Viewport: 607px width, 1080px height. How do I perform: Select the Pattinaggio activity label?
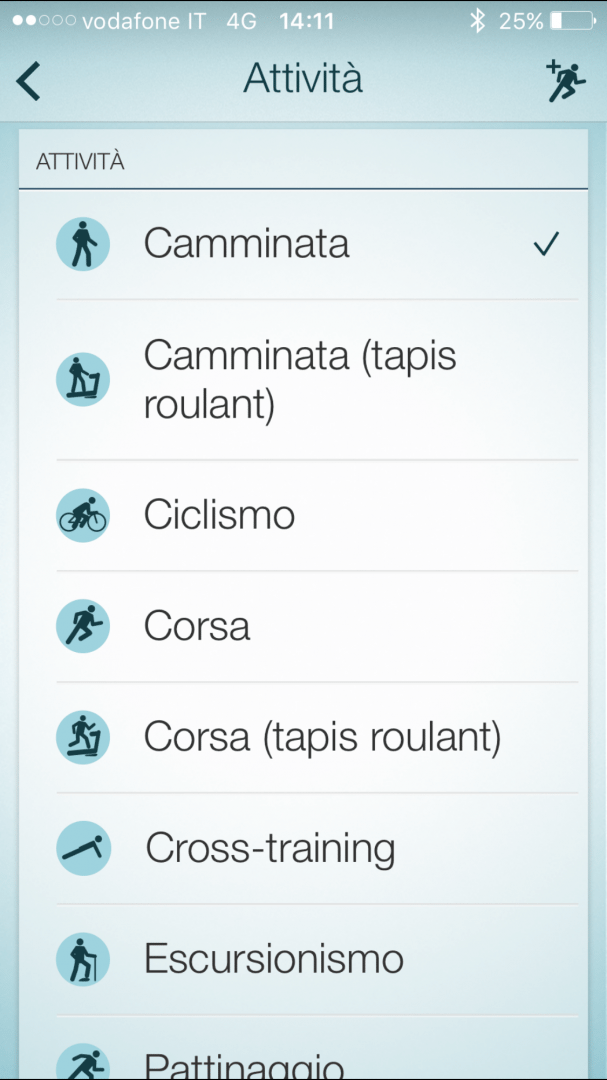tap(245, 1064)
